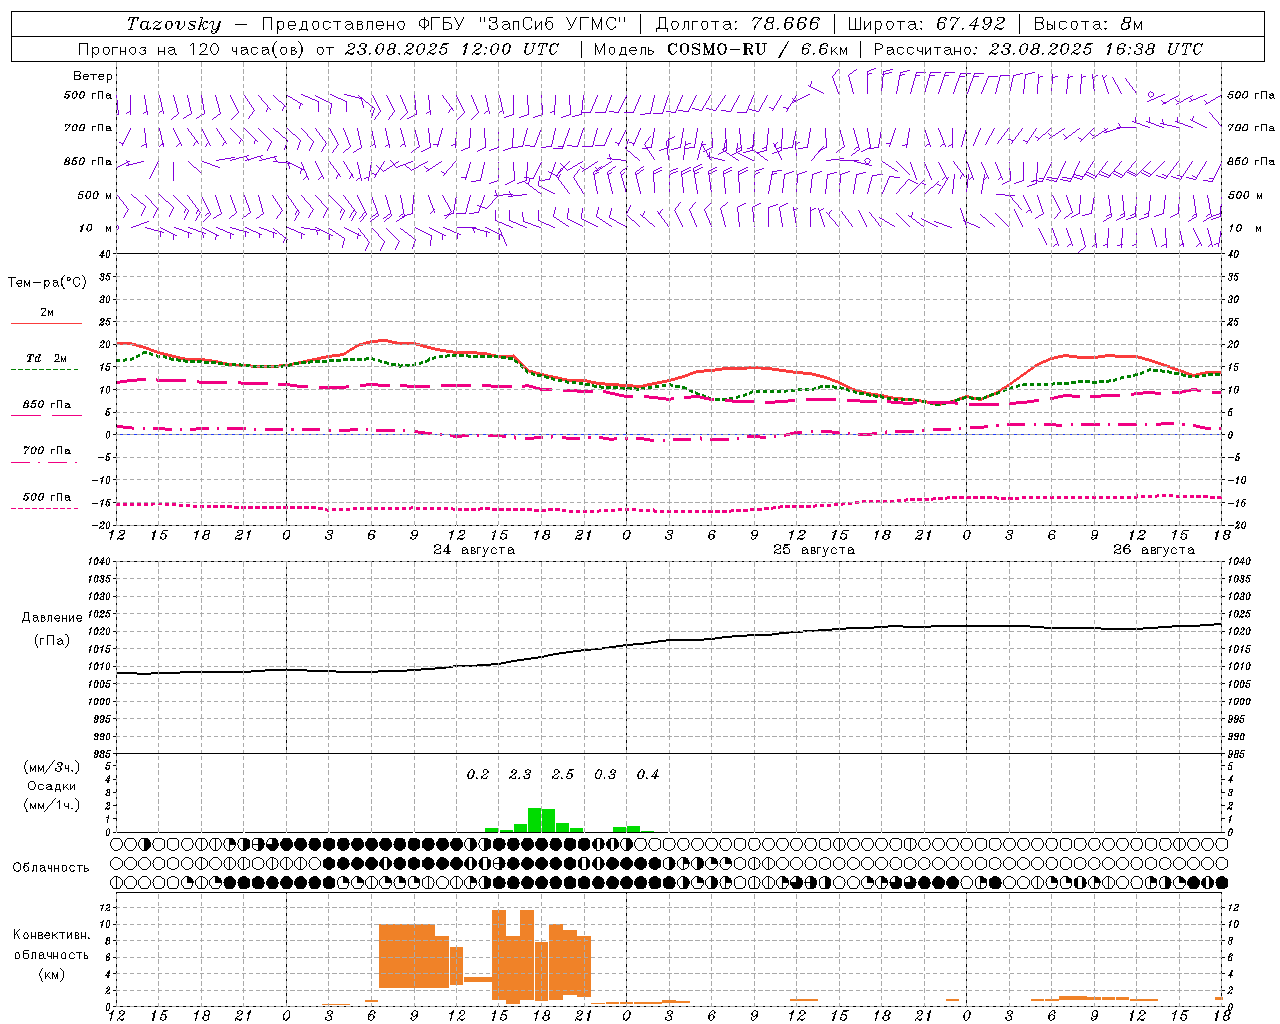1280x1024 pixels.
Task: Click the '10 м' label on the left wind axis
Action: tap(95, 228)
